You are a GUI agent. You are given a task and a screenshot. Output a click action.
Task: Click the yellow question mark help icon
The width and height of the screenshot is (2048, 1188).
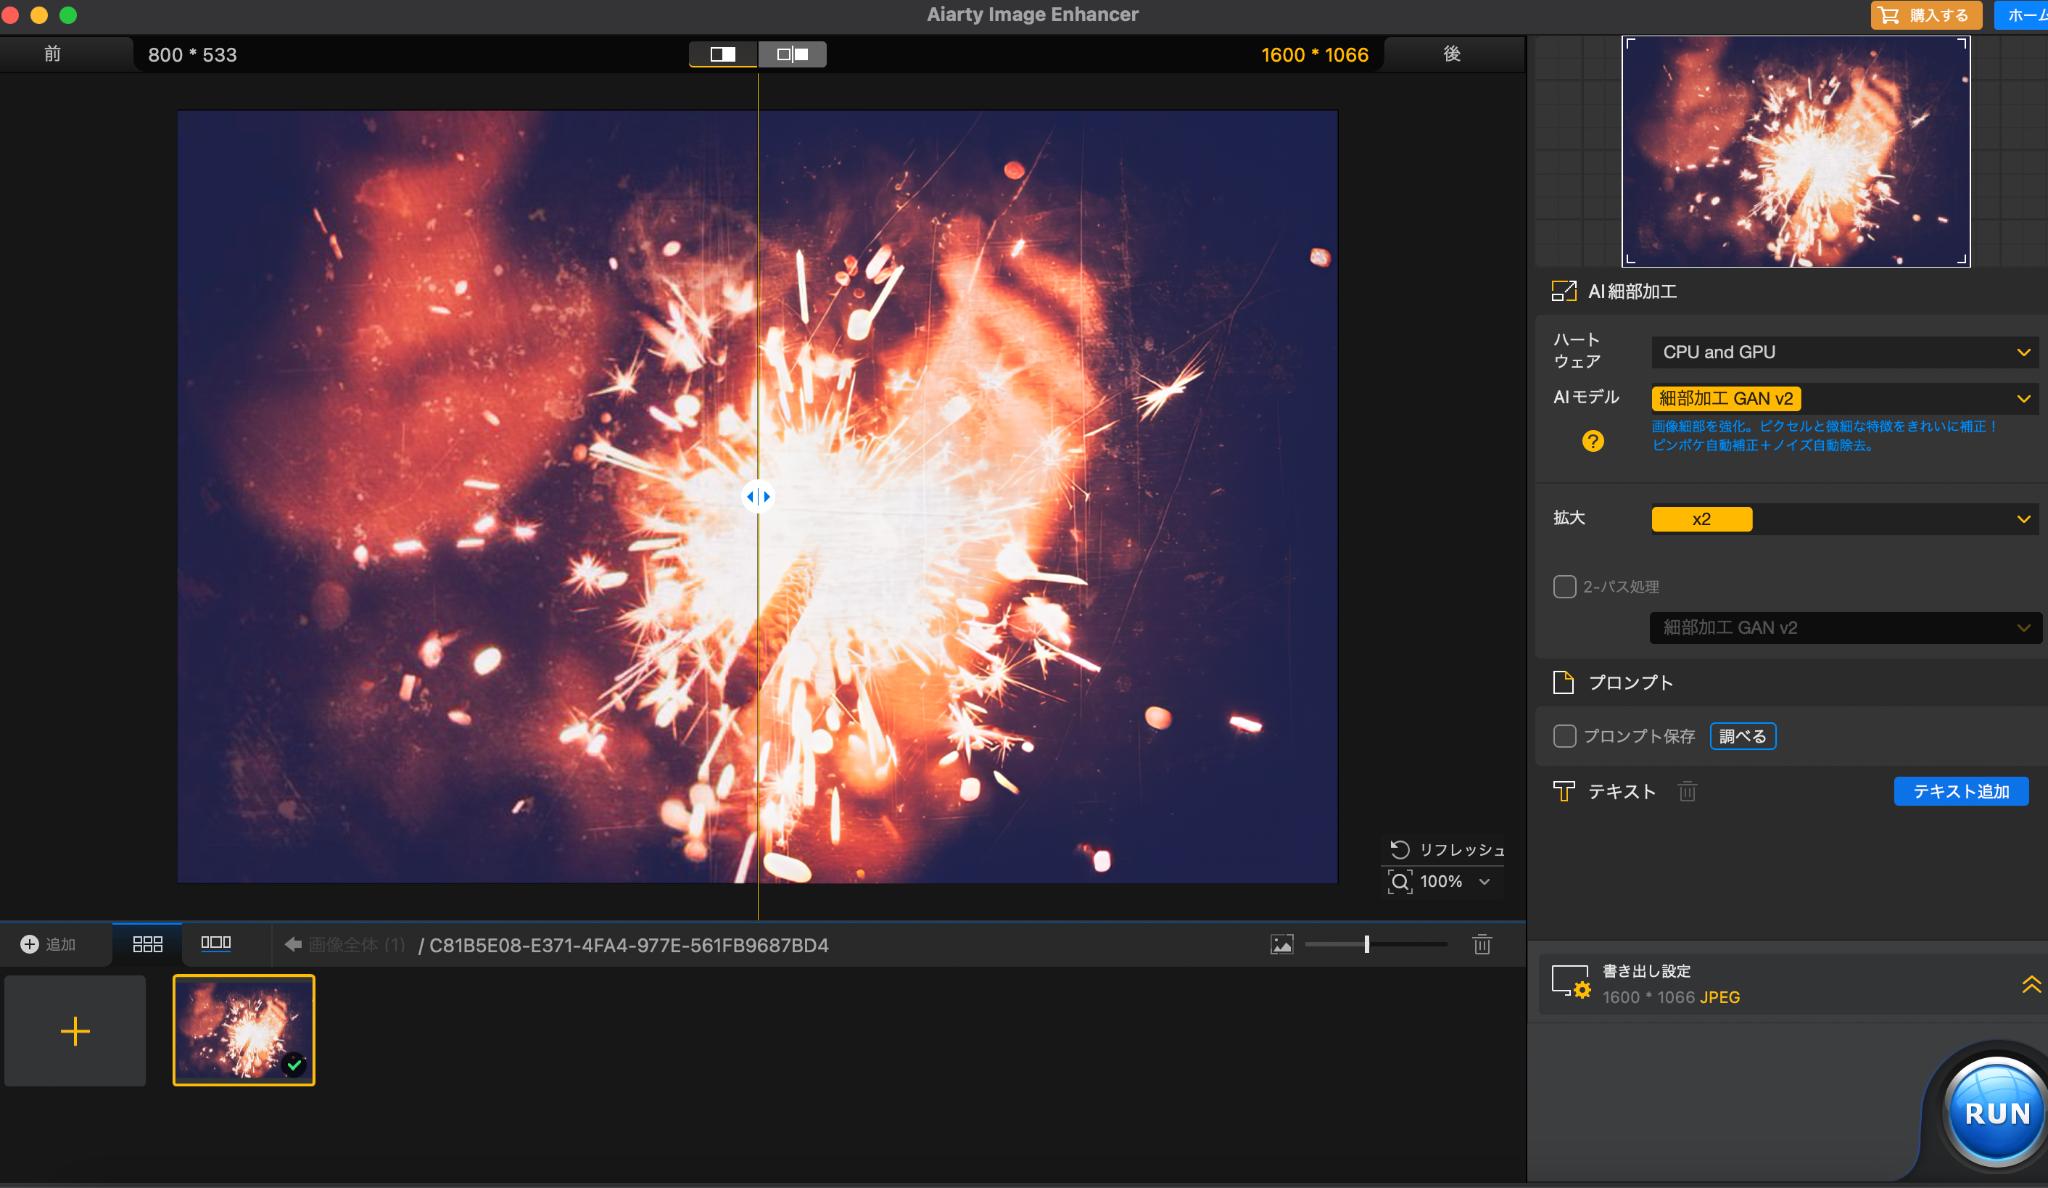pos(1593,441)
